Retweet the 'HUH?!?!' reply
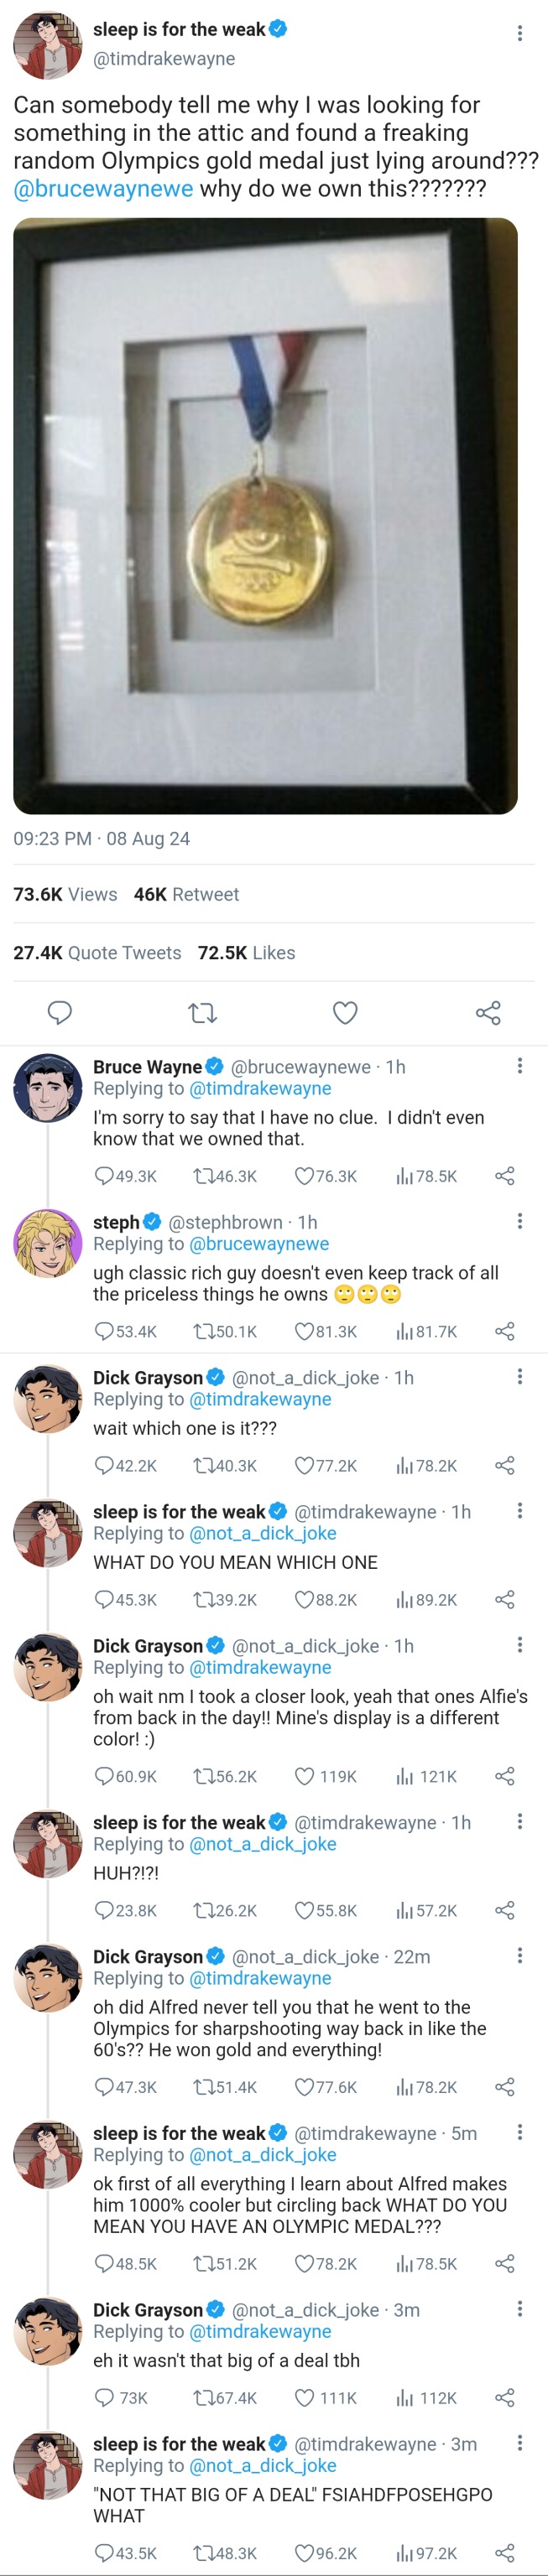The height and width of the screenshot is (2576, 548). pos(203,1910)
